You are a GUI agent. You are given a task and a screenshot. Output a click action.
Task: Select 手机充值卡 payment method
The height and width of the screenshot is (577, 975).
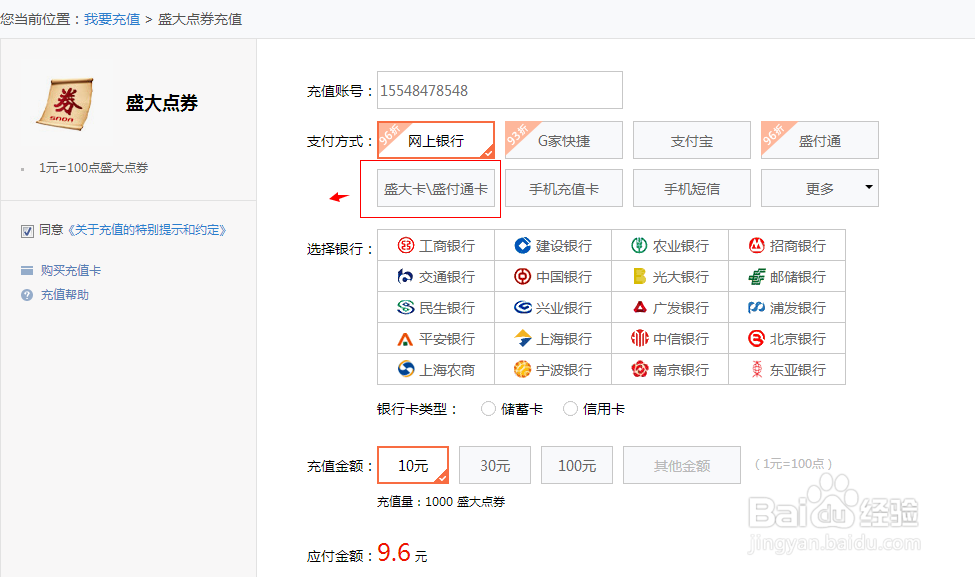coord(563,188)
